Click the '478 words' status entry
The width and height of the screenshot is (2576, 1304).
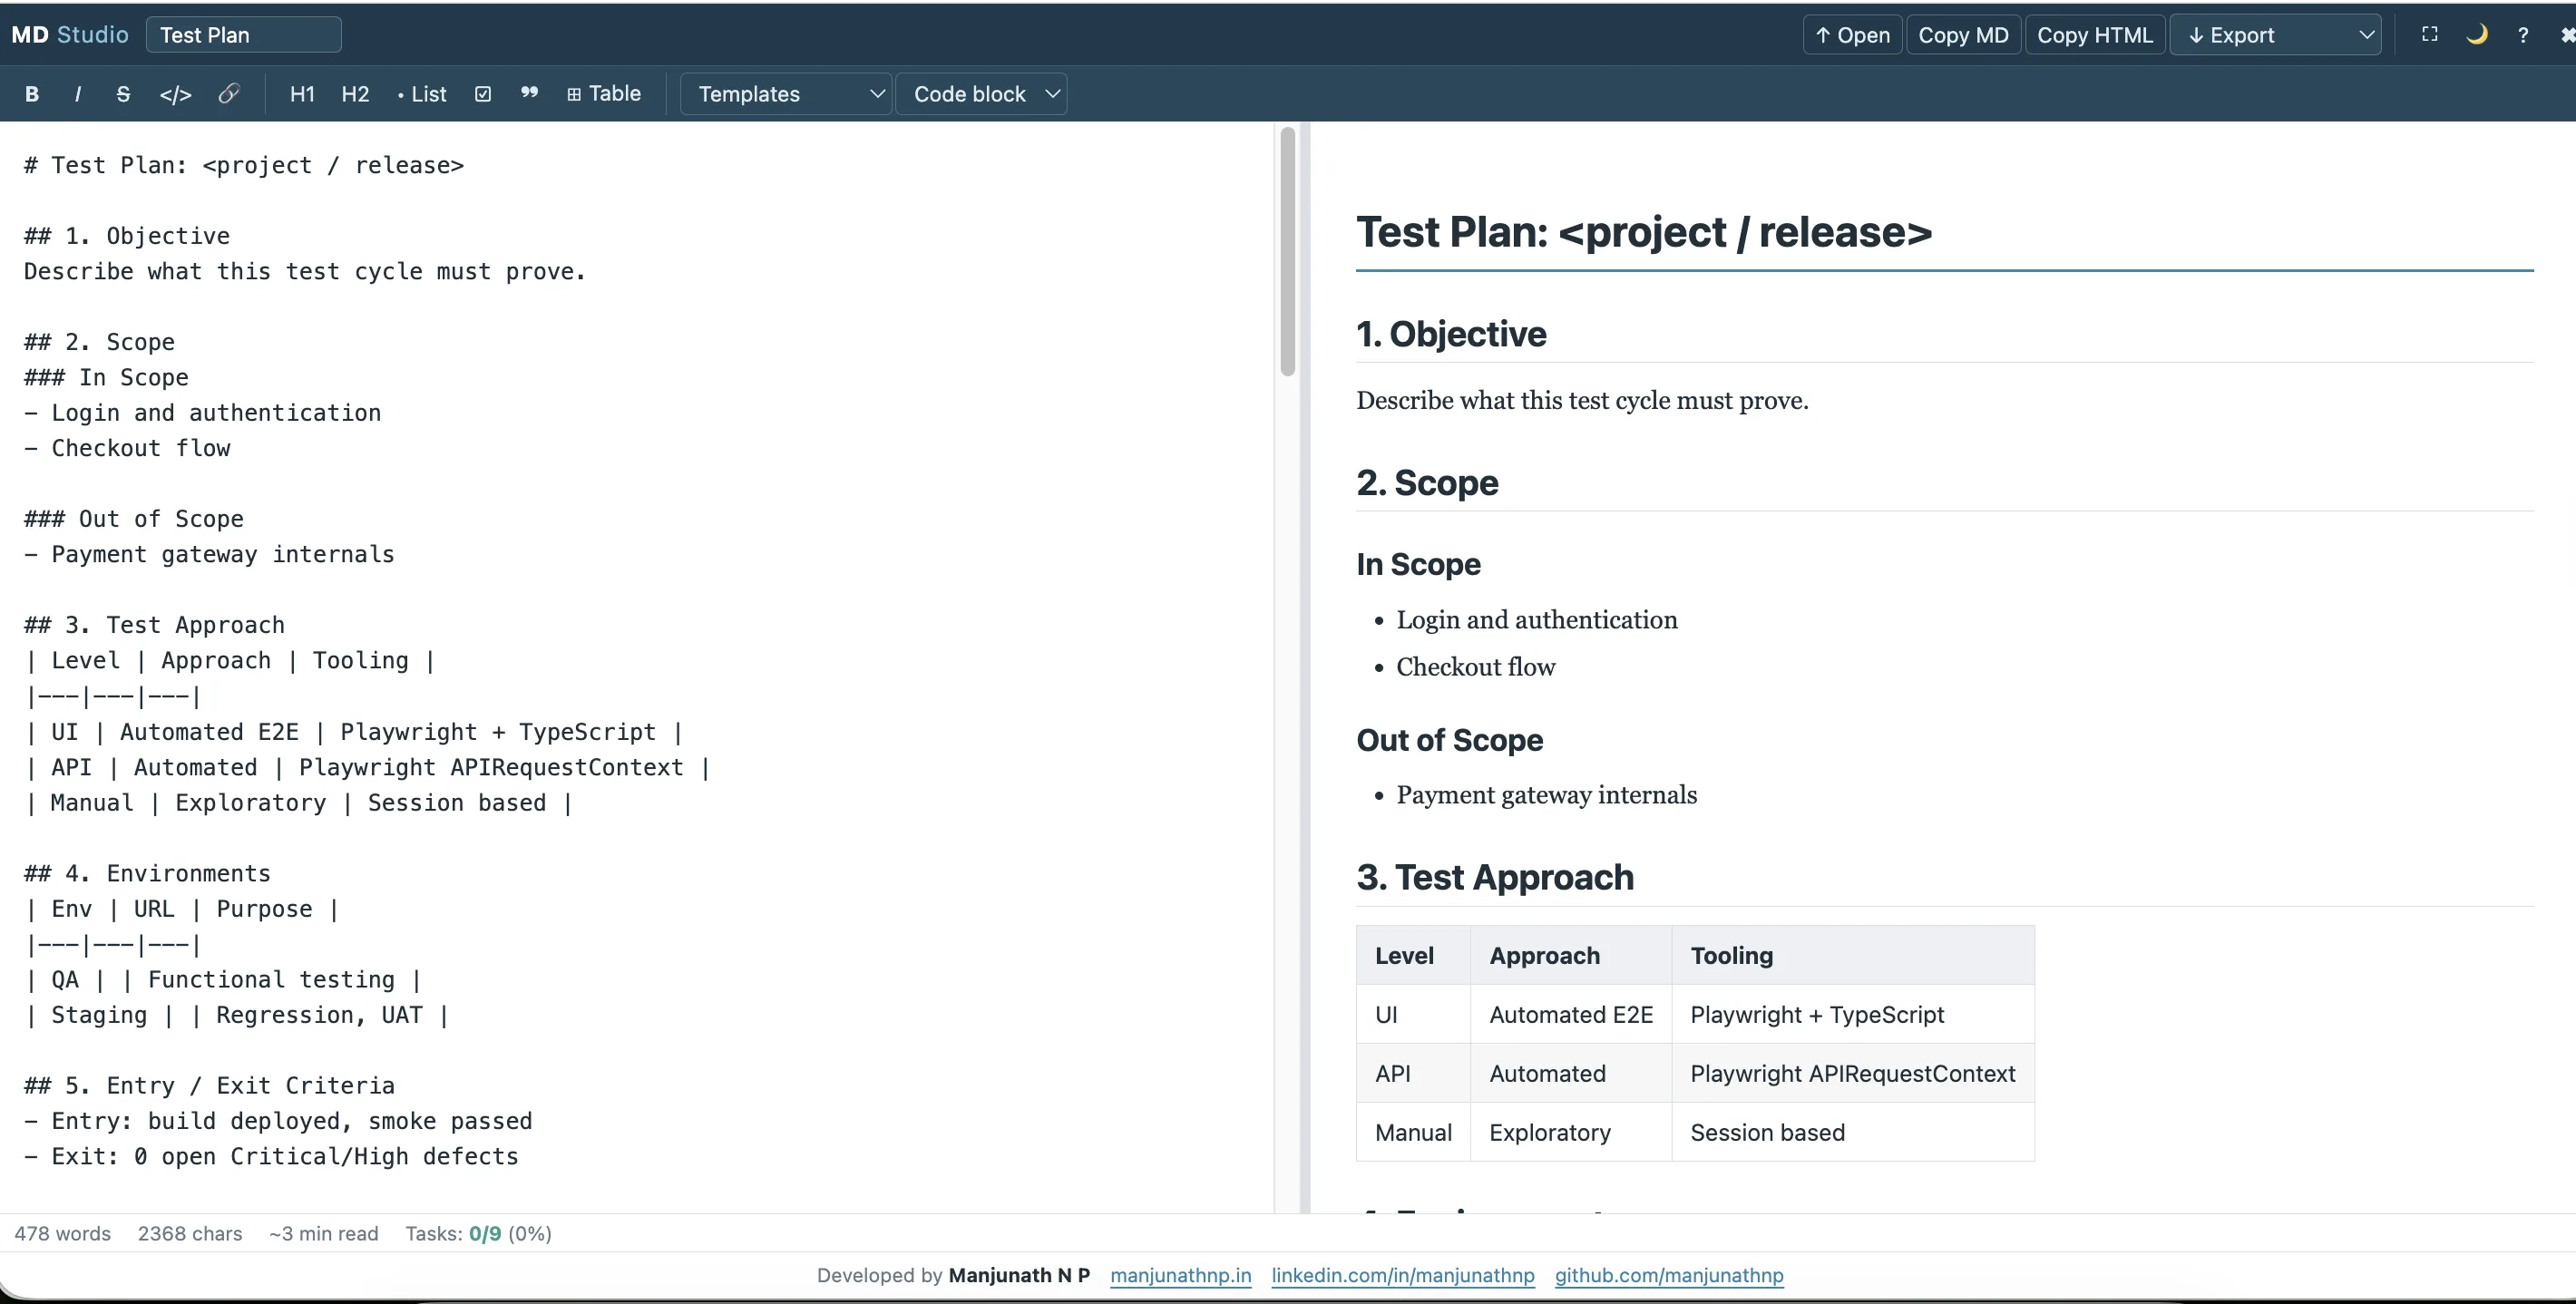point(63,1233)
